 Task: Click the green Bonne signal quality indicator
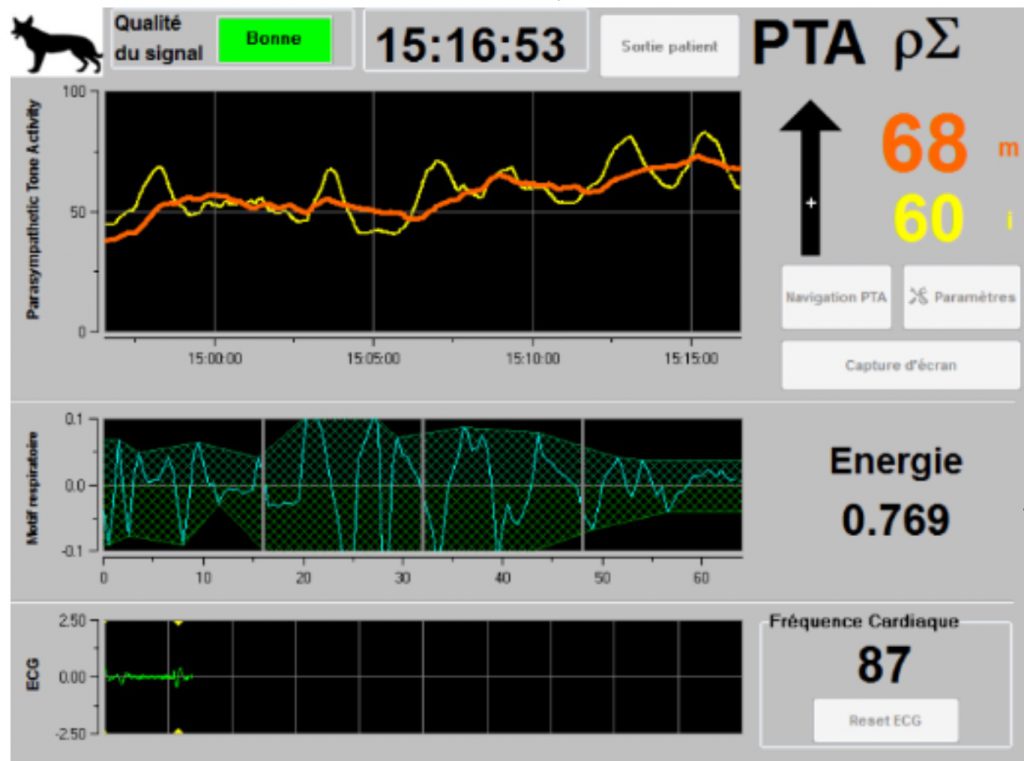coord(274,40)
